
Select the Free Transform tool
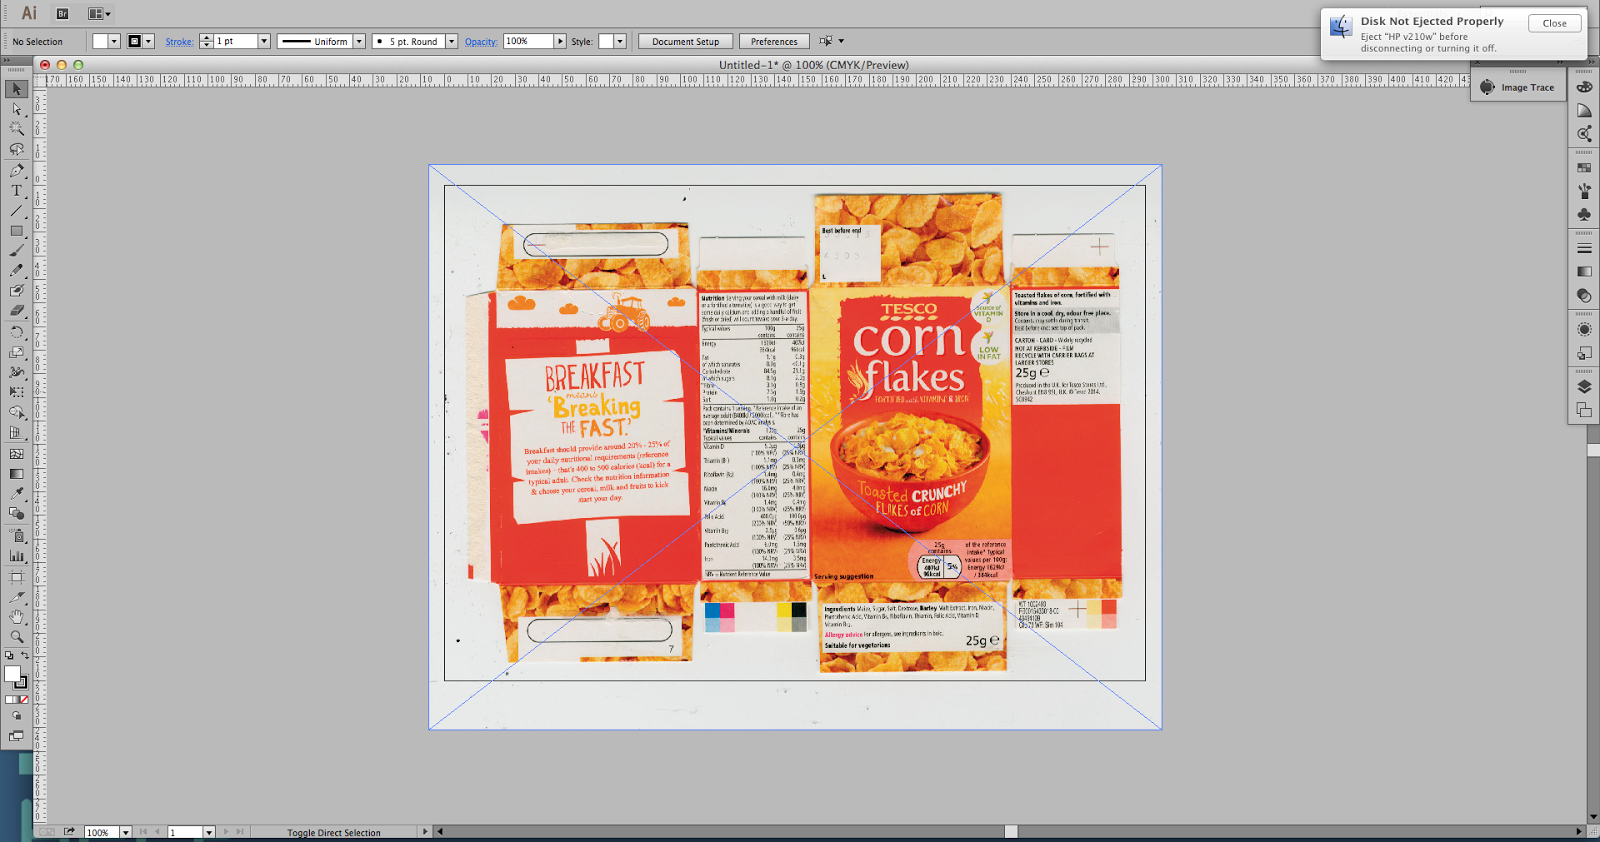point(16,392)
